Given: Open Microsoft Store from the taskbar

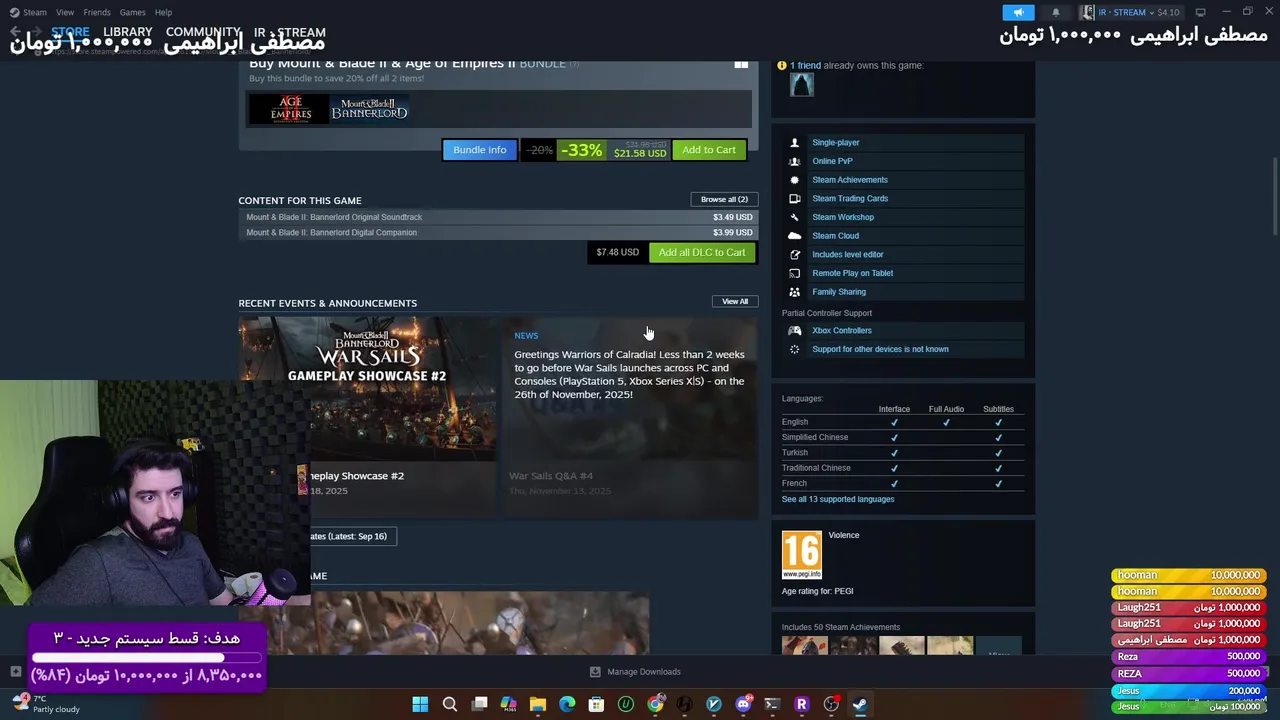Looking at the screenshot, I should coord(596,704).
